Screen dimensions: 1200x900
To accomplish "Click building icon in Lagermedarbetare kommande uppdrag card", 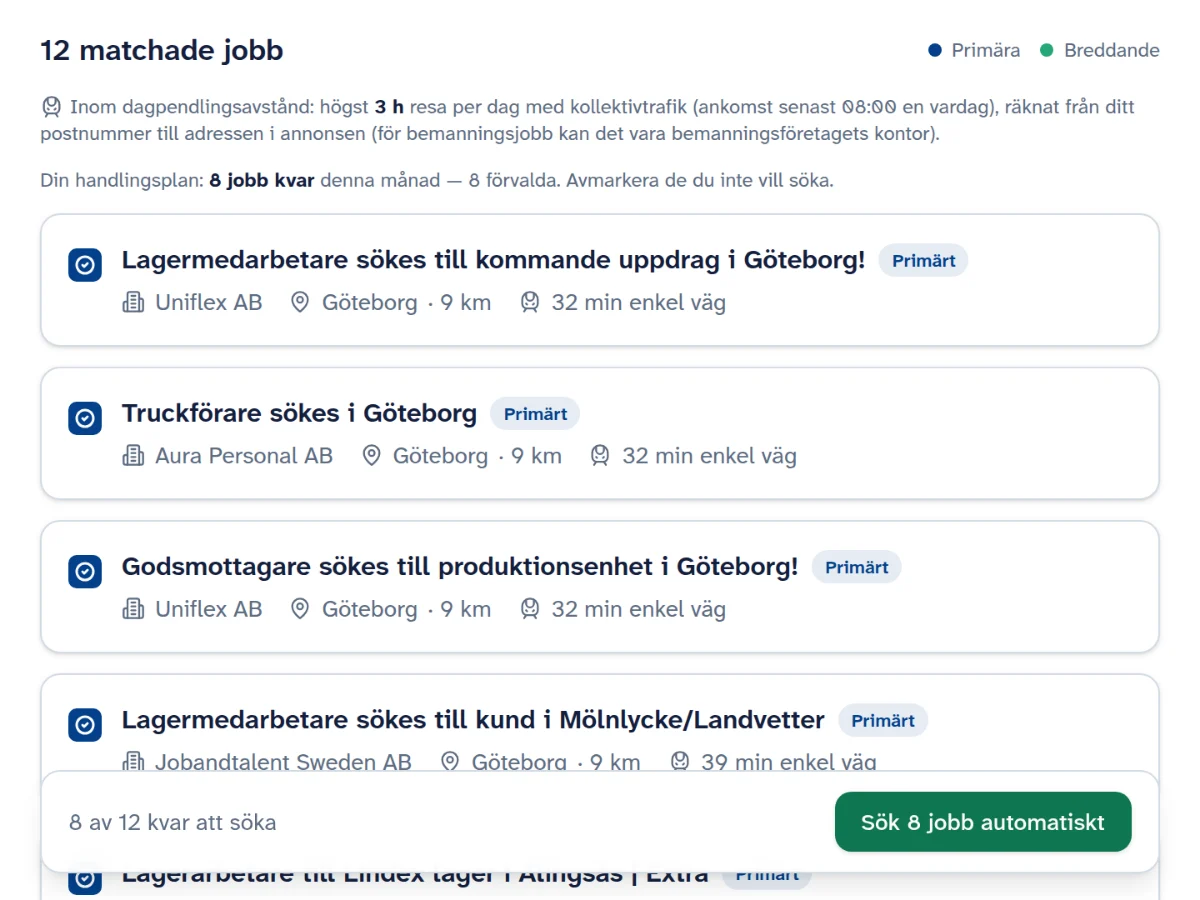I will coord(133,303).
